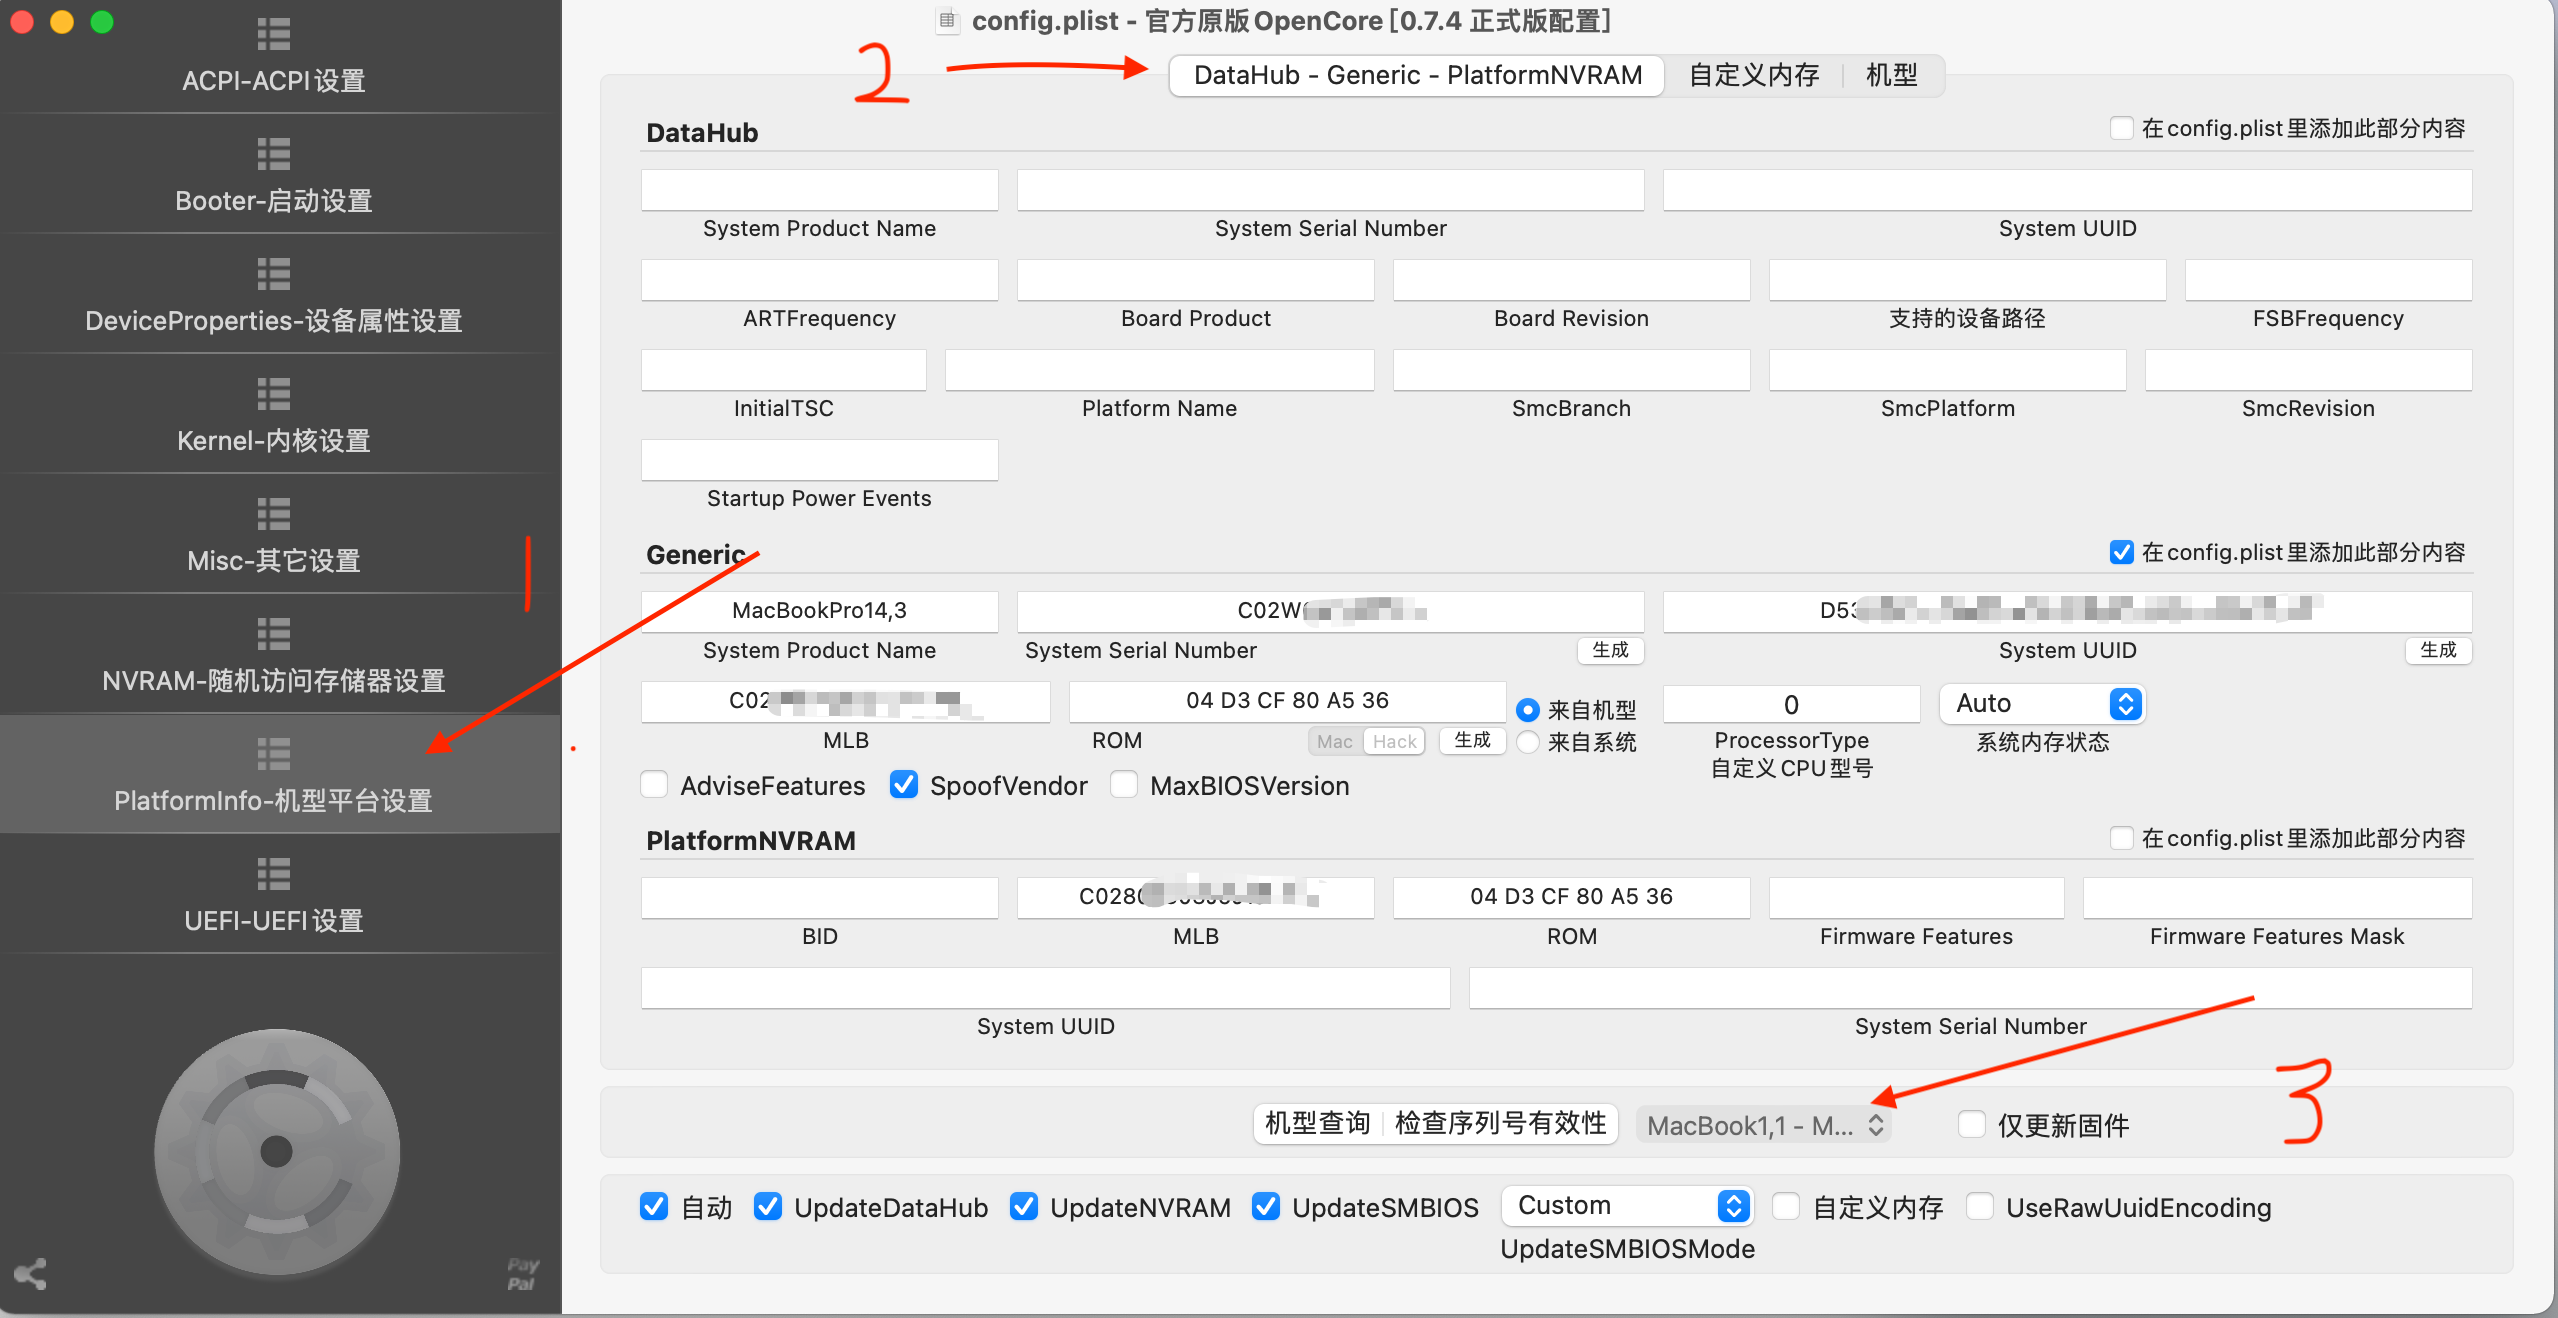
Task: Open the Misc settings sidebar icon
Action: point(273,514)
